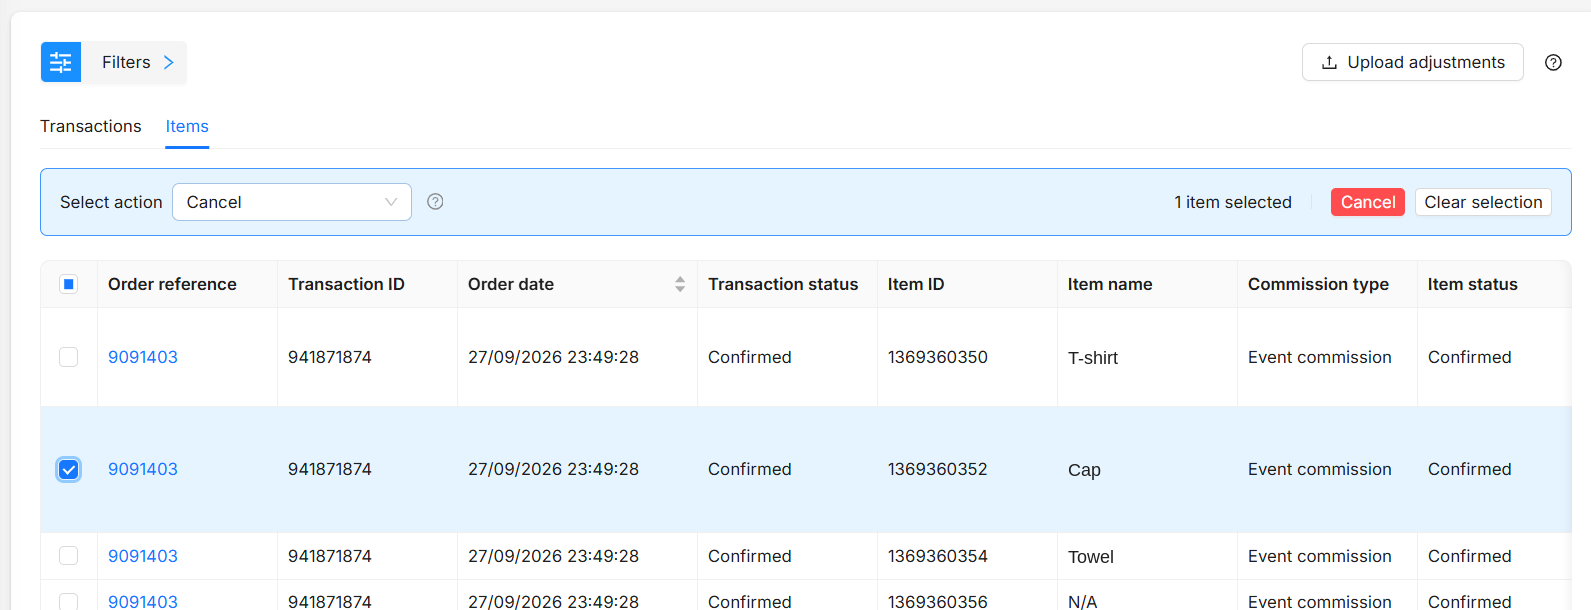Image resolution: width=1591 pixels, height=610 pixels.
Task: Click the Item status column header
Action: tap(1472, 284)
